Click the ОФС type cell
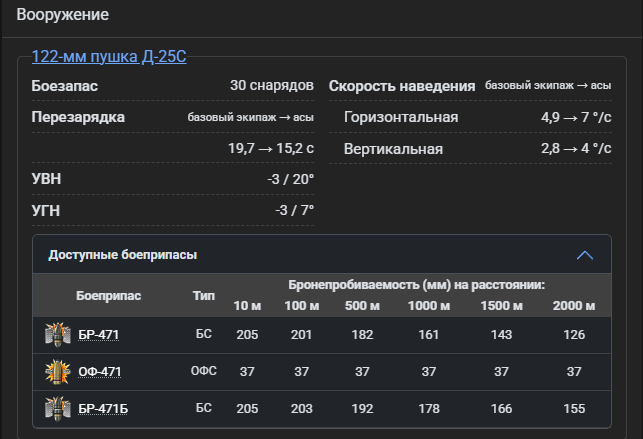Screen dimensions: 643x439 click(204, 371)
